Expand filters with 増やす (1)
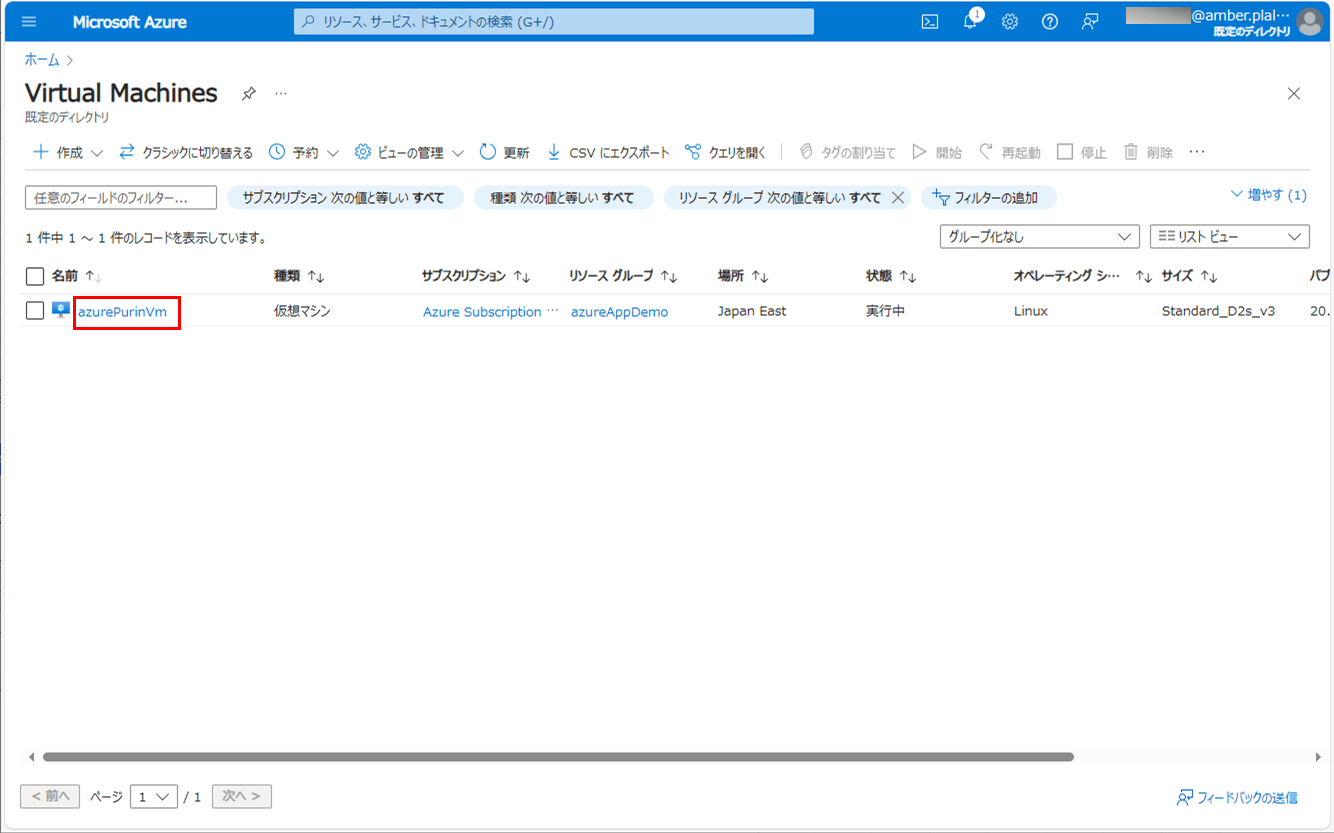This screenshot has height=833, width=1334. click(x=1269, y=195)
